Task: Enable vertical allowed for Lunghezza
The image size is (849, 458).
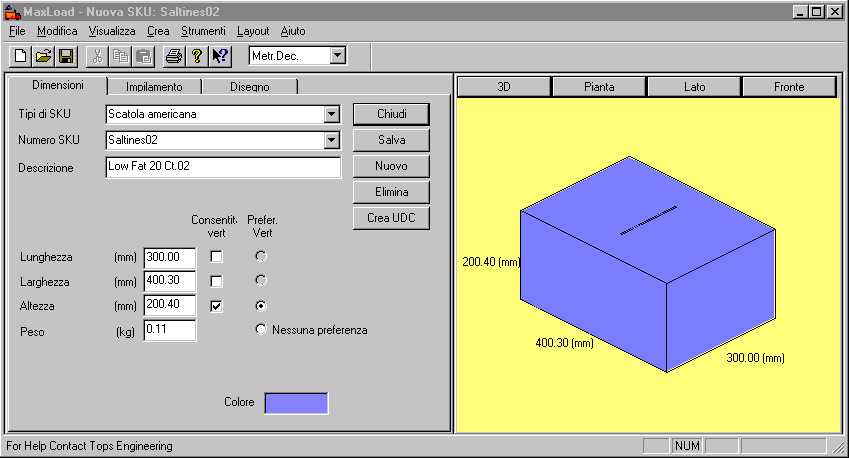Action: [x=216, y=257]
